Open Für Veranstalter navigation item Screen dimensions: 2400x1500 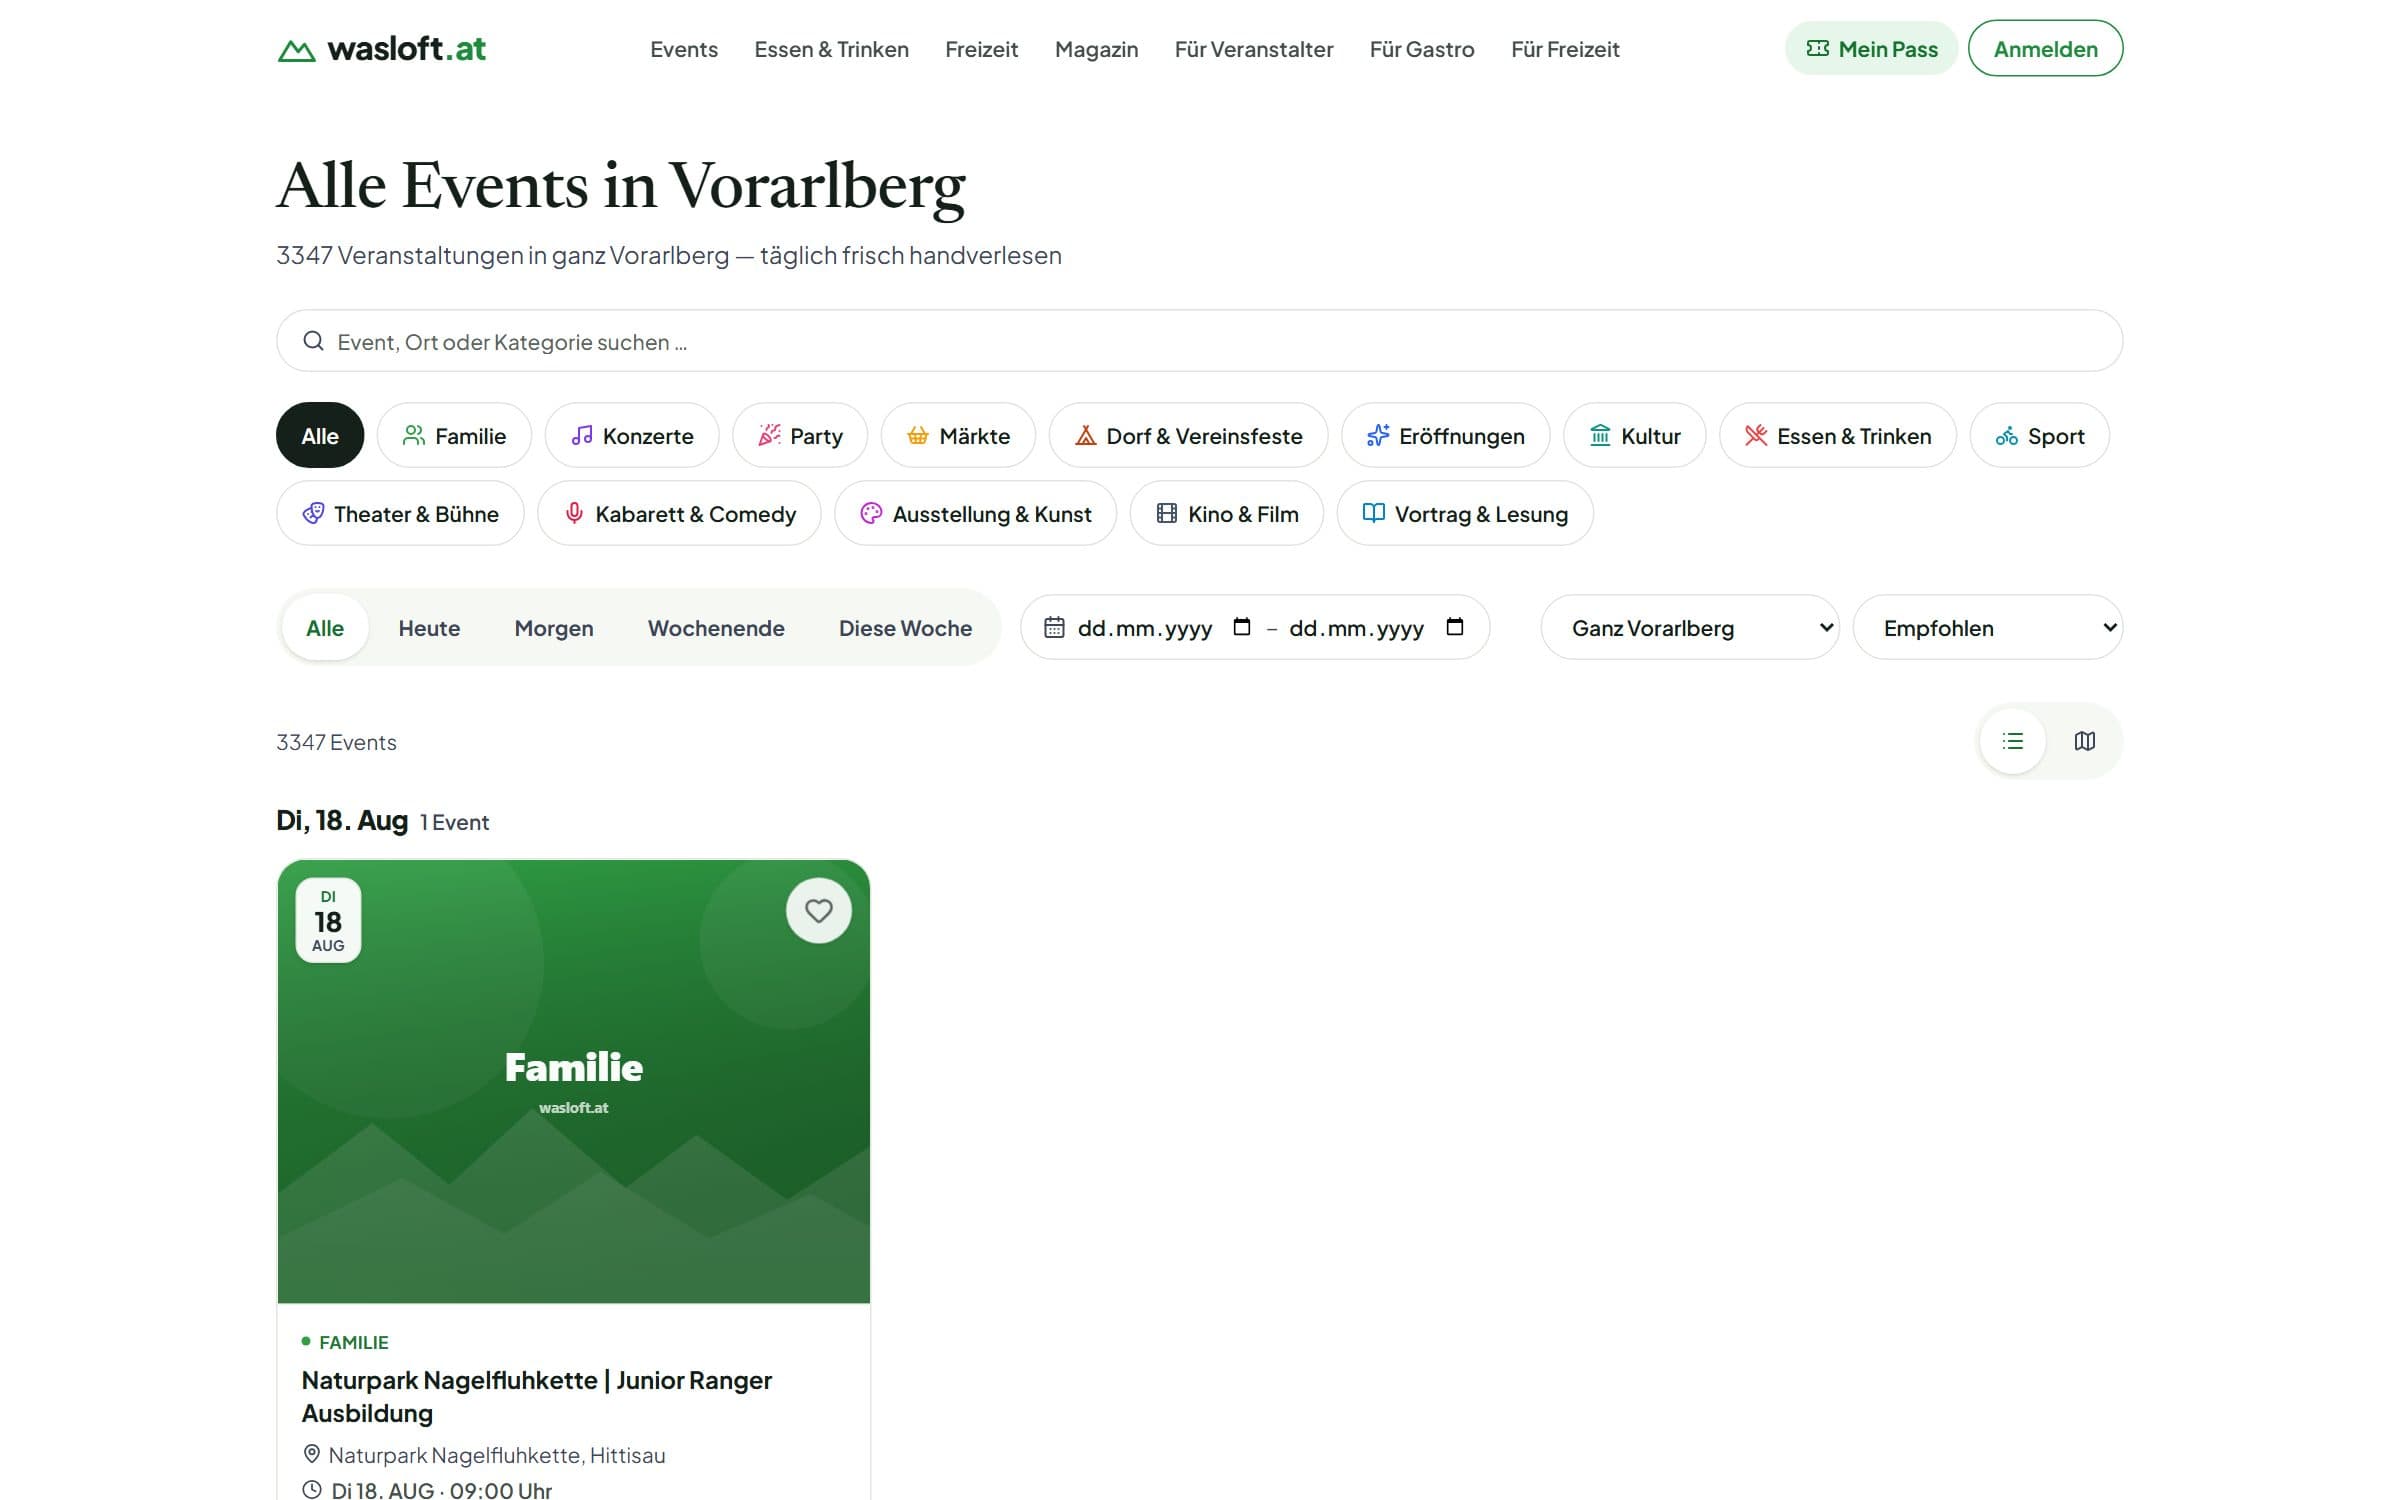coord(1253,49)
